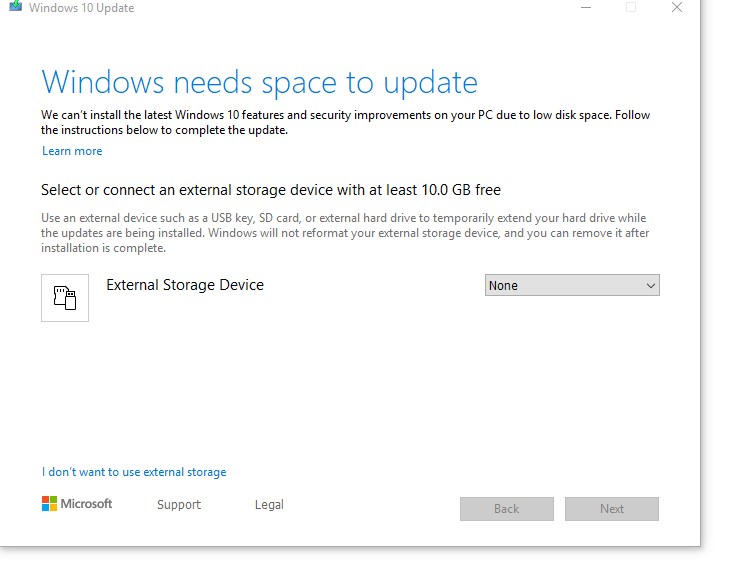Open the Learn more link

(x=72, y=151)
